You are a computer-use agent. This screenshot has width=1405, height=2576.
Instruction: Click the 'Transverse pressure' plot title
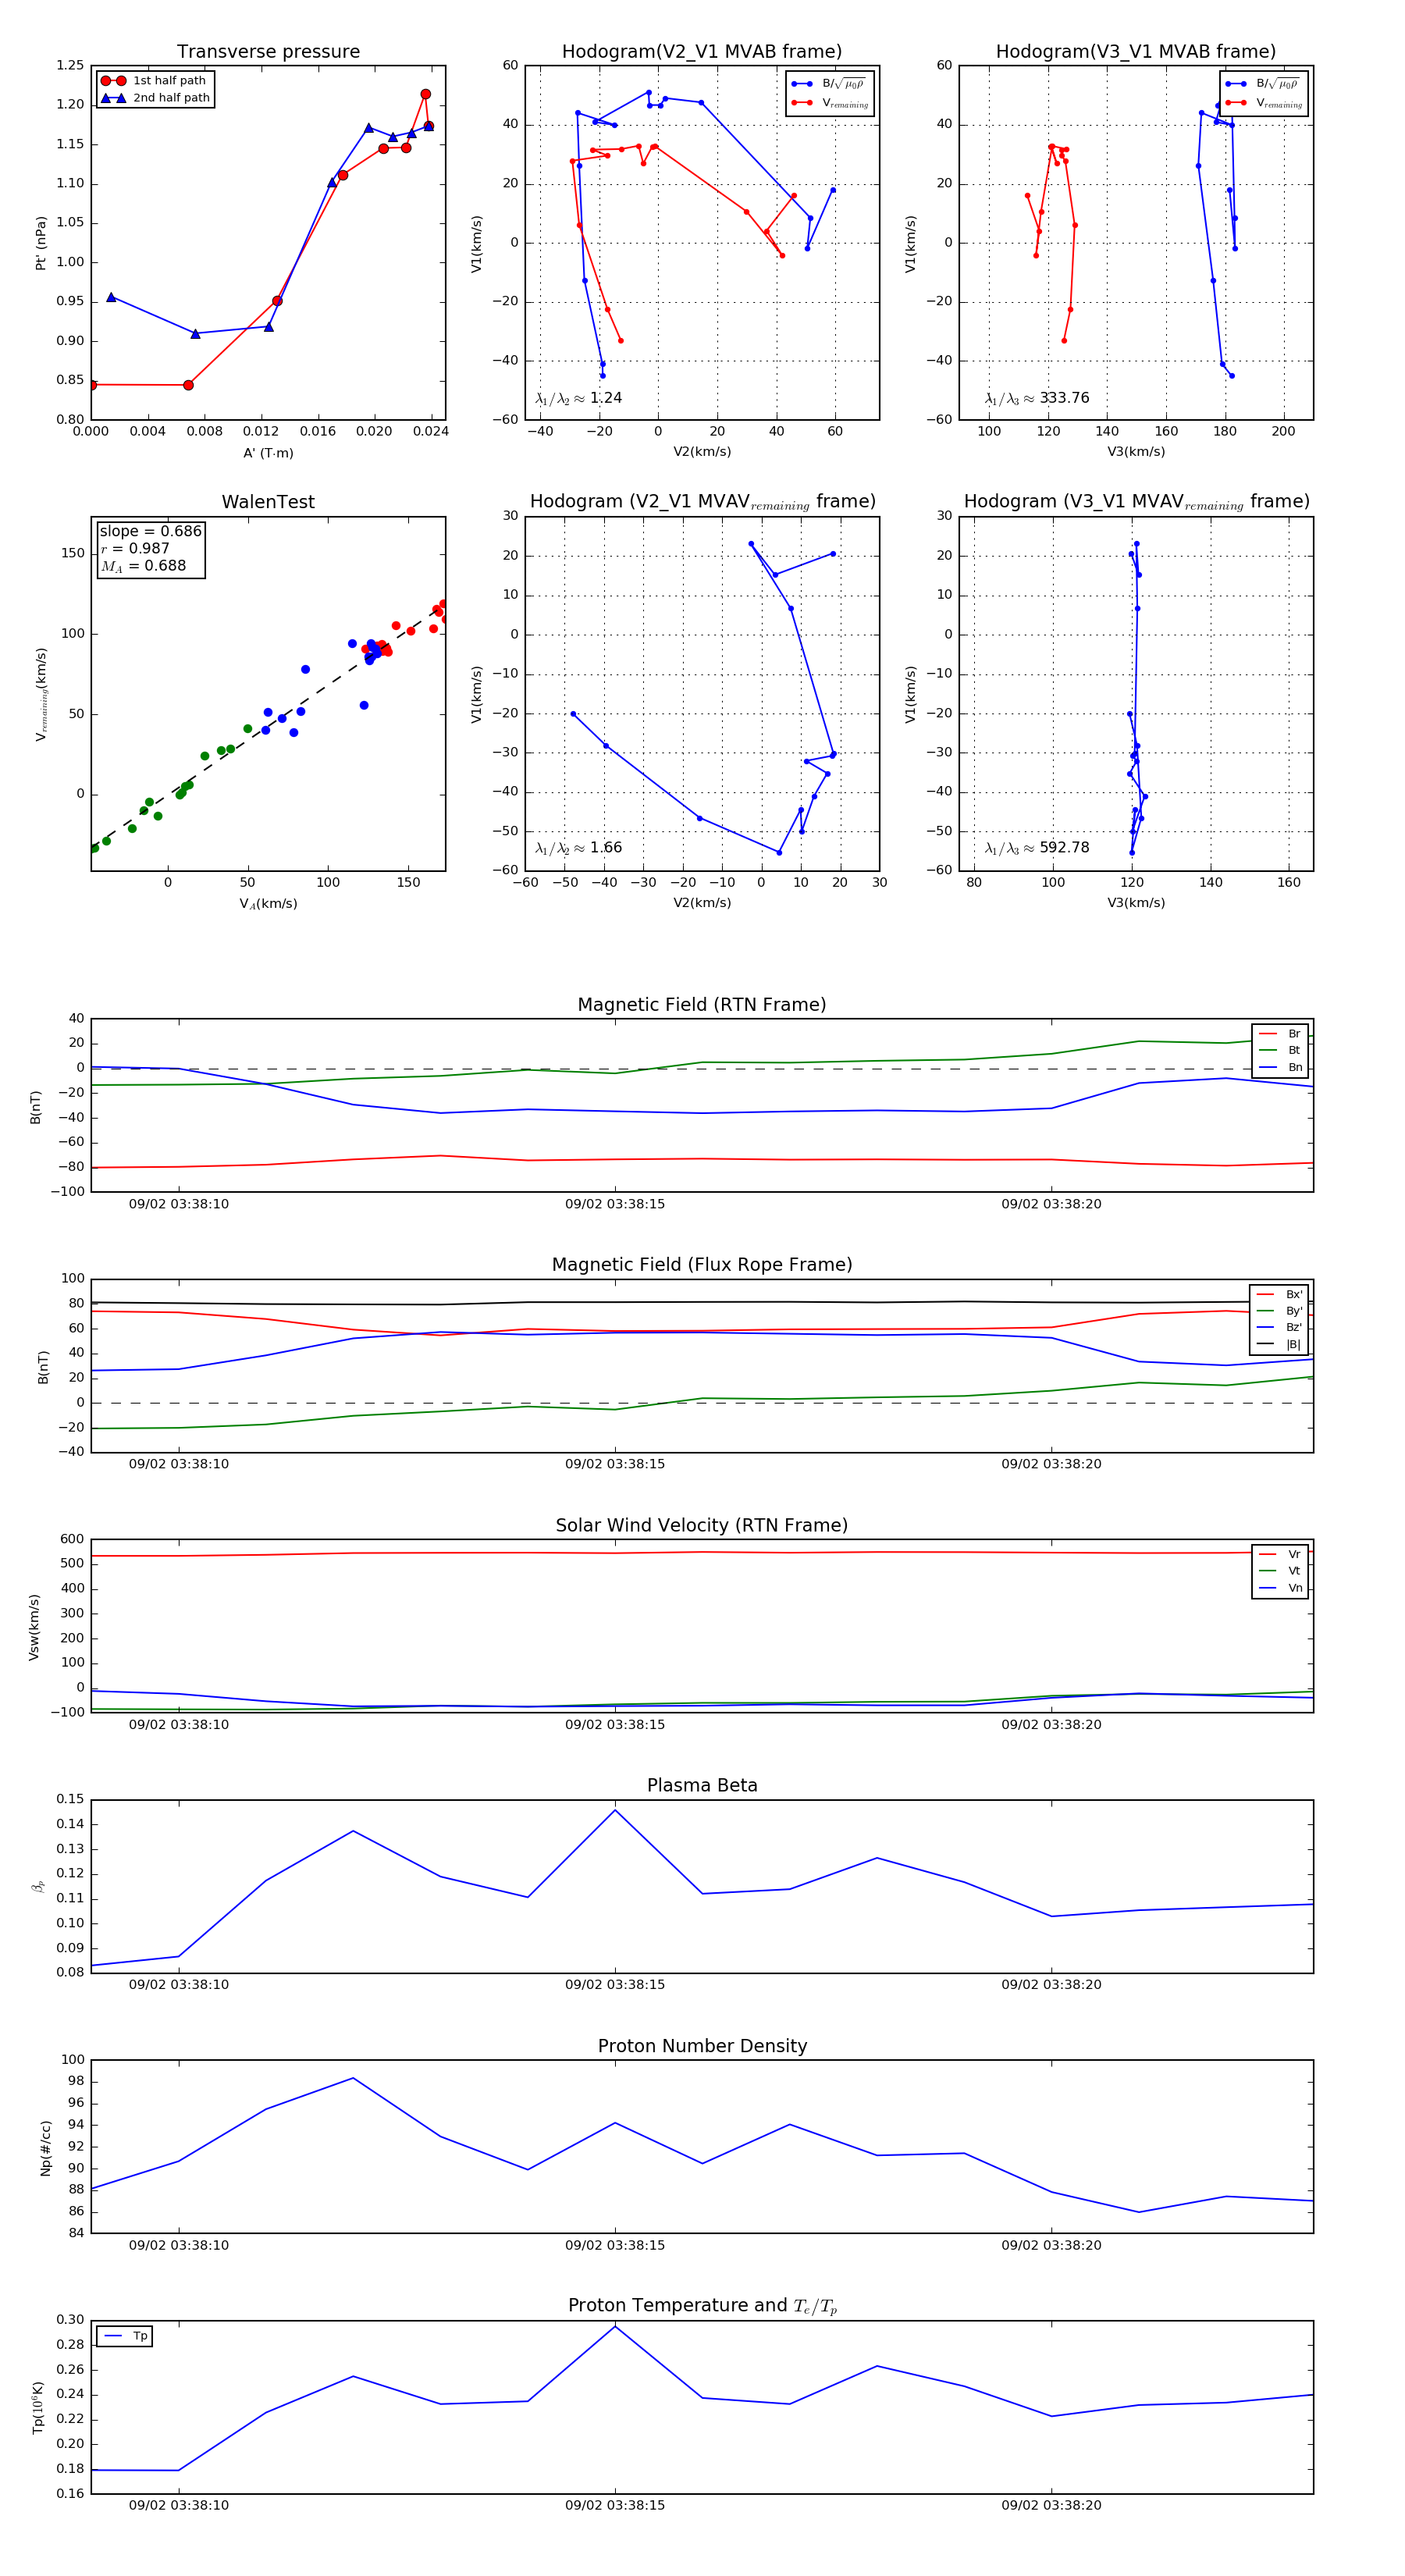[x=268, y=52]
